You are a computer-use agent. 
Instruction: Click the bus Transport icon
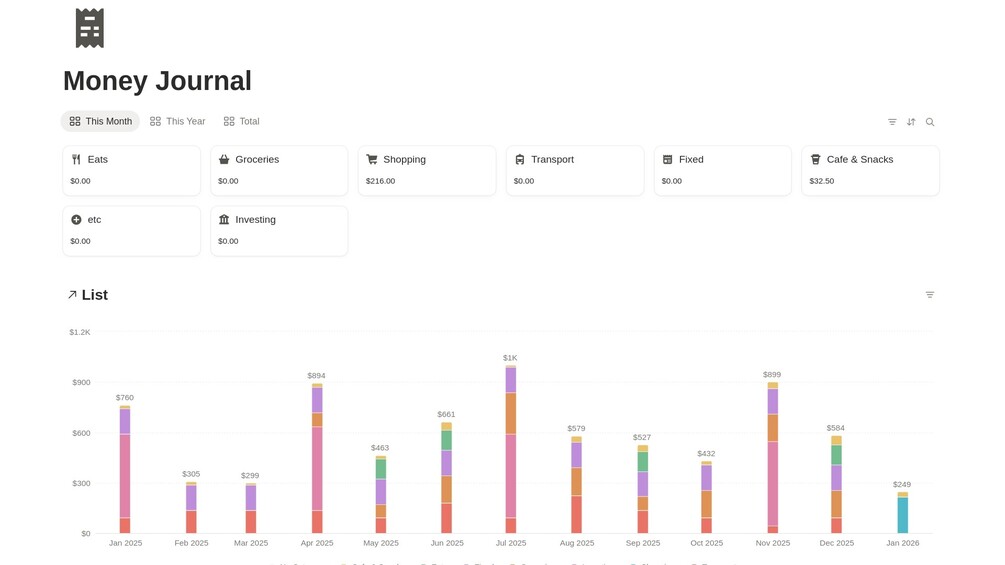click(x=520, y=160)
